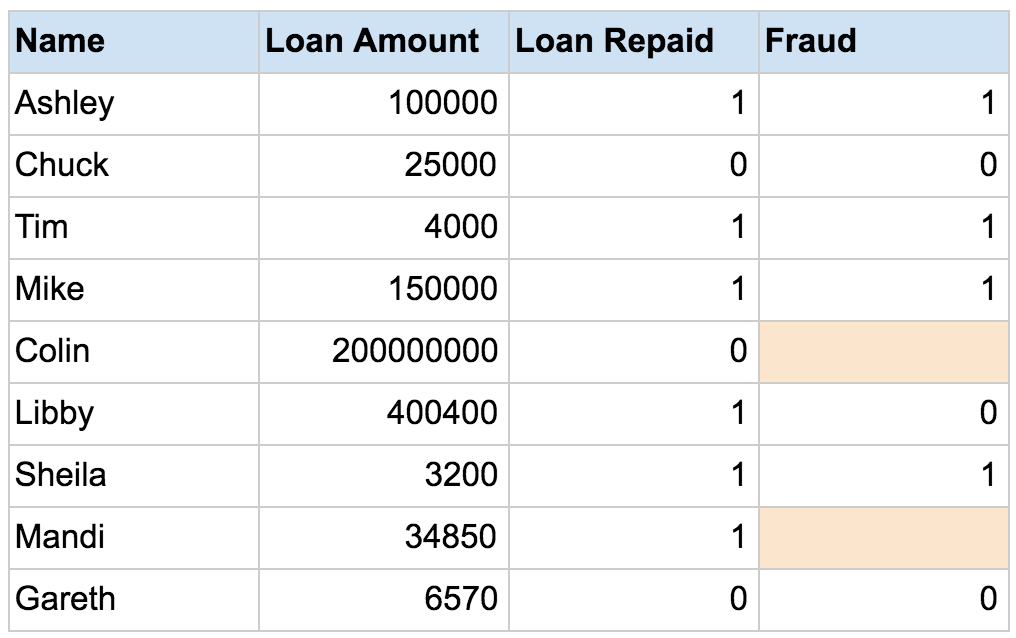Select the loan amount 200000000
This screenshot has height=638, width=1016.
[x=383, y=351]
